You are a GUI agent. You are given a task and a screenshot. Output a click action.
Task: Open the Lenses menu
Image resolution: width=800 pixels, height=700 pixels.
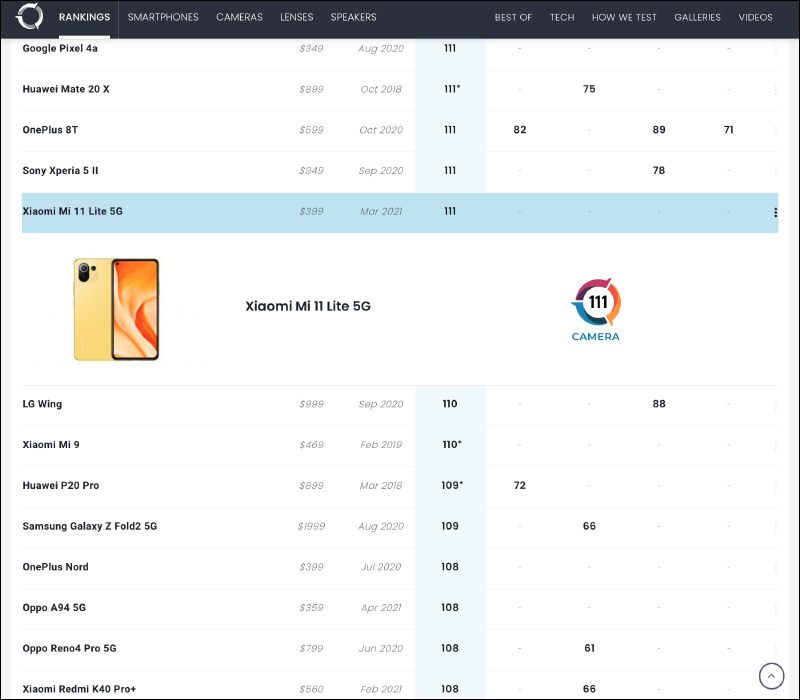click(x=296, y=17)
